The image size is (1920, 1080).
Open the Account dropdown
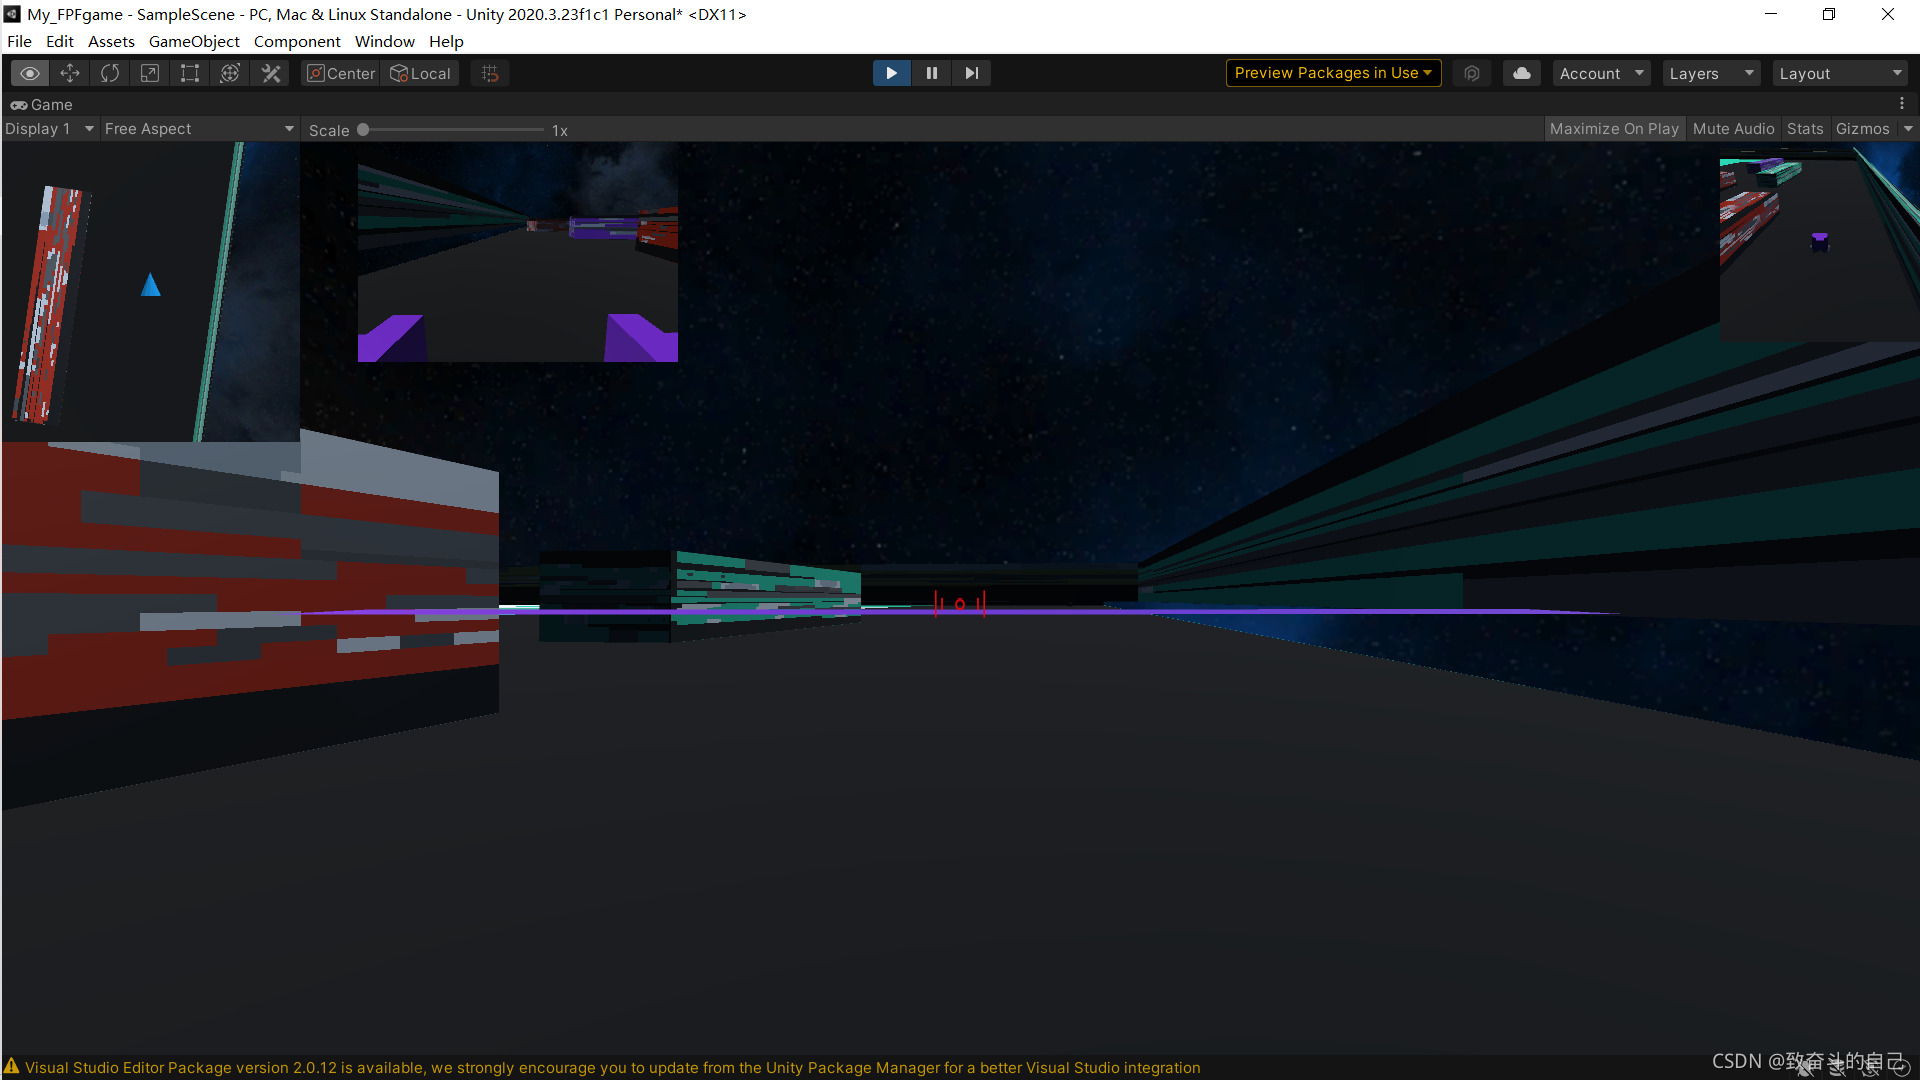point(1601,73)
